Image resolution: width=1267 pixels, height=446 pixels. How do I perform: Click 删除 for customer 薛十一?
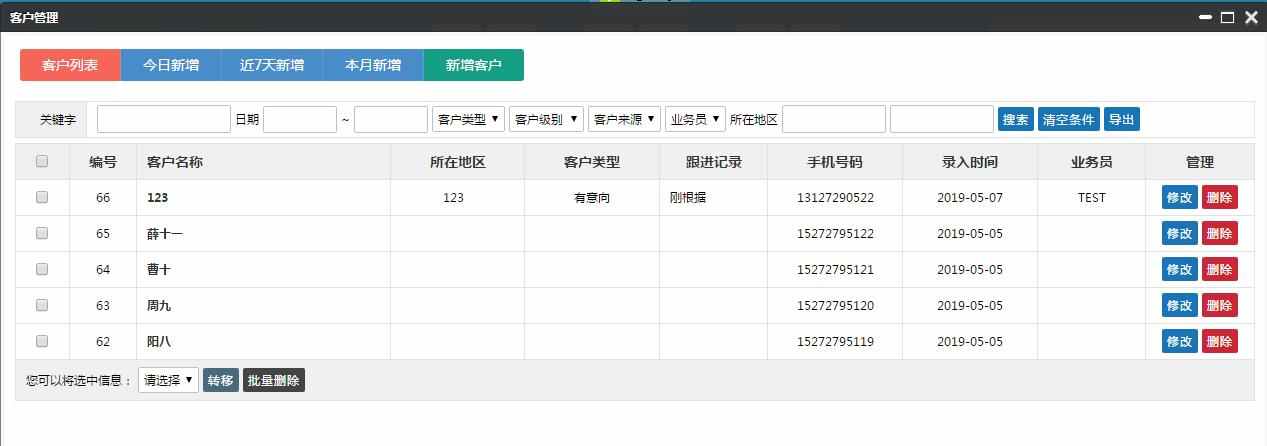[x=1220, y=233]
